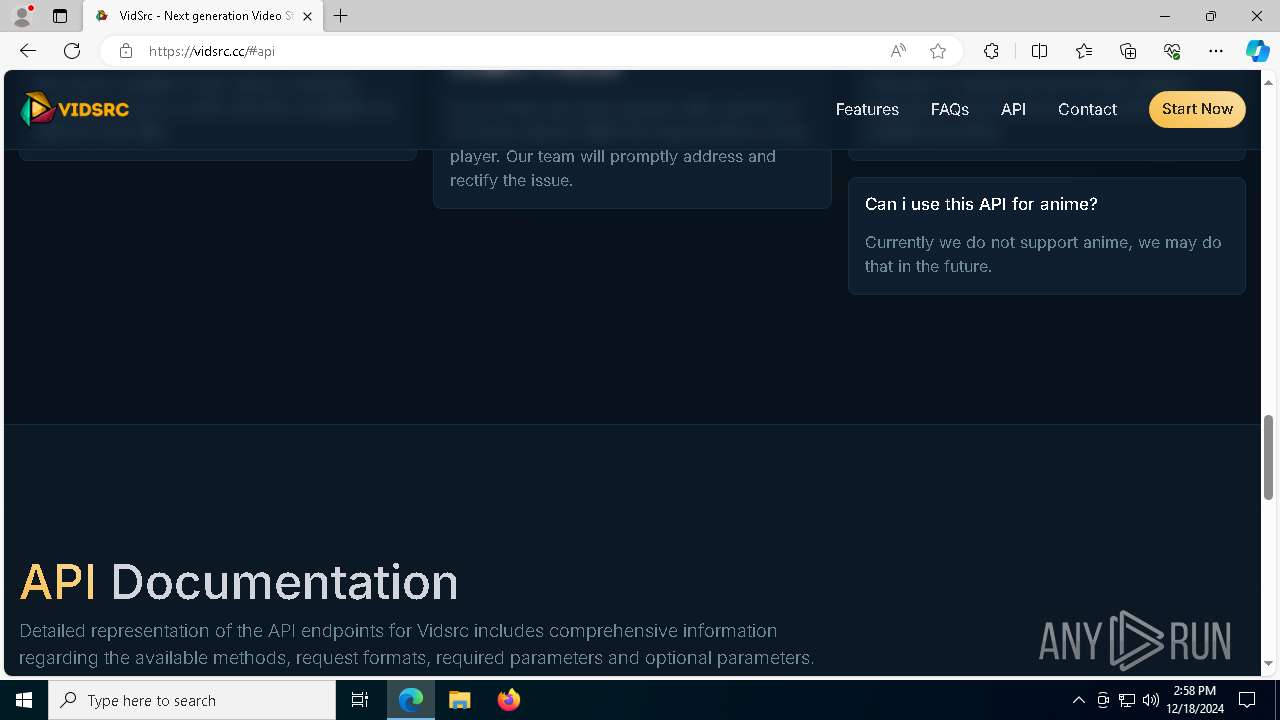The height and width of the screenshot is (720, 1280).
Task: Show hidden system tray icons chevron
Action: [1078, 700]
